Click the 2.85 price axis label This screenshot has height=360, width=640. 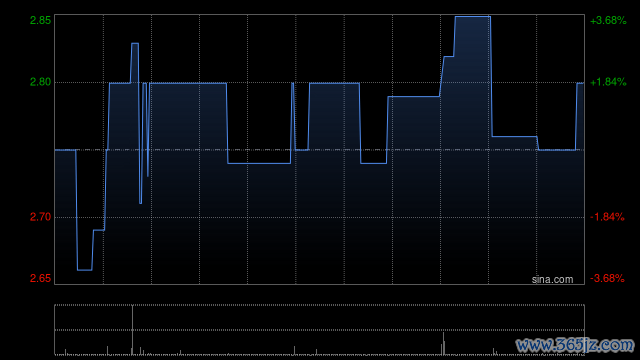(x=40, y=20)
